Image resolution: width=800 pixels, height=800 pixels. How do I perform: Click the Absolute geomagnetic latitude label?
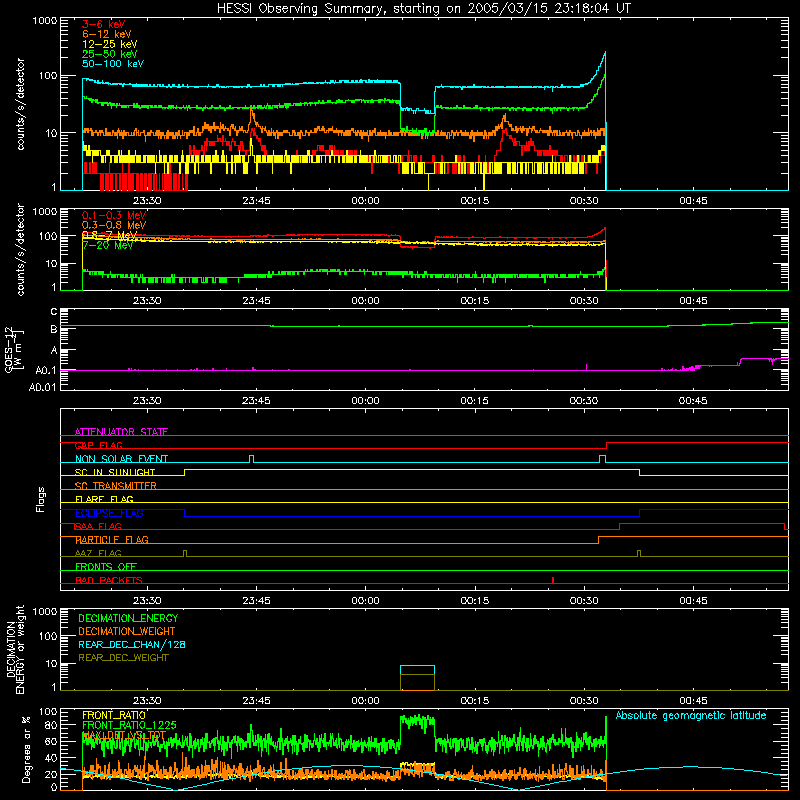tap(691, 715)
